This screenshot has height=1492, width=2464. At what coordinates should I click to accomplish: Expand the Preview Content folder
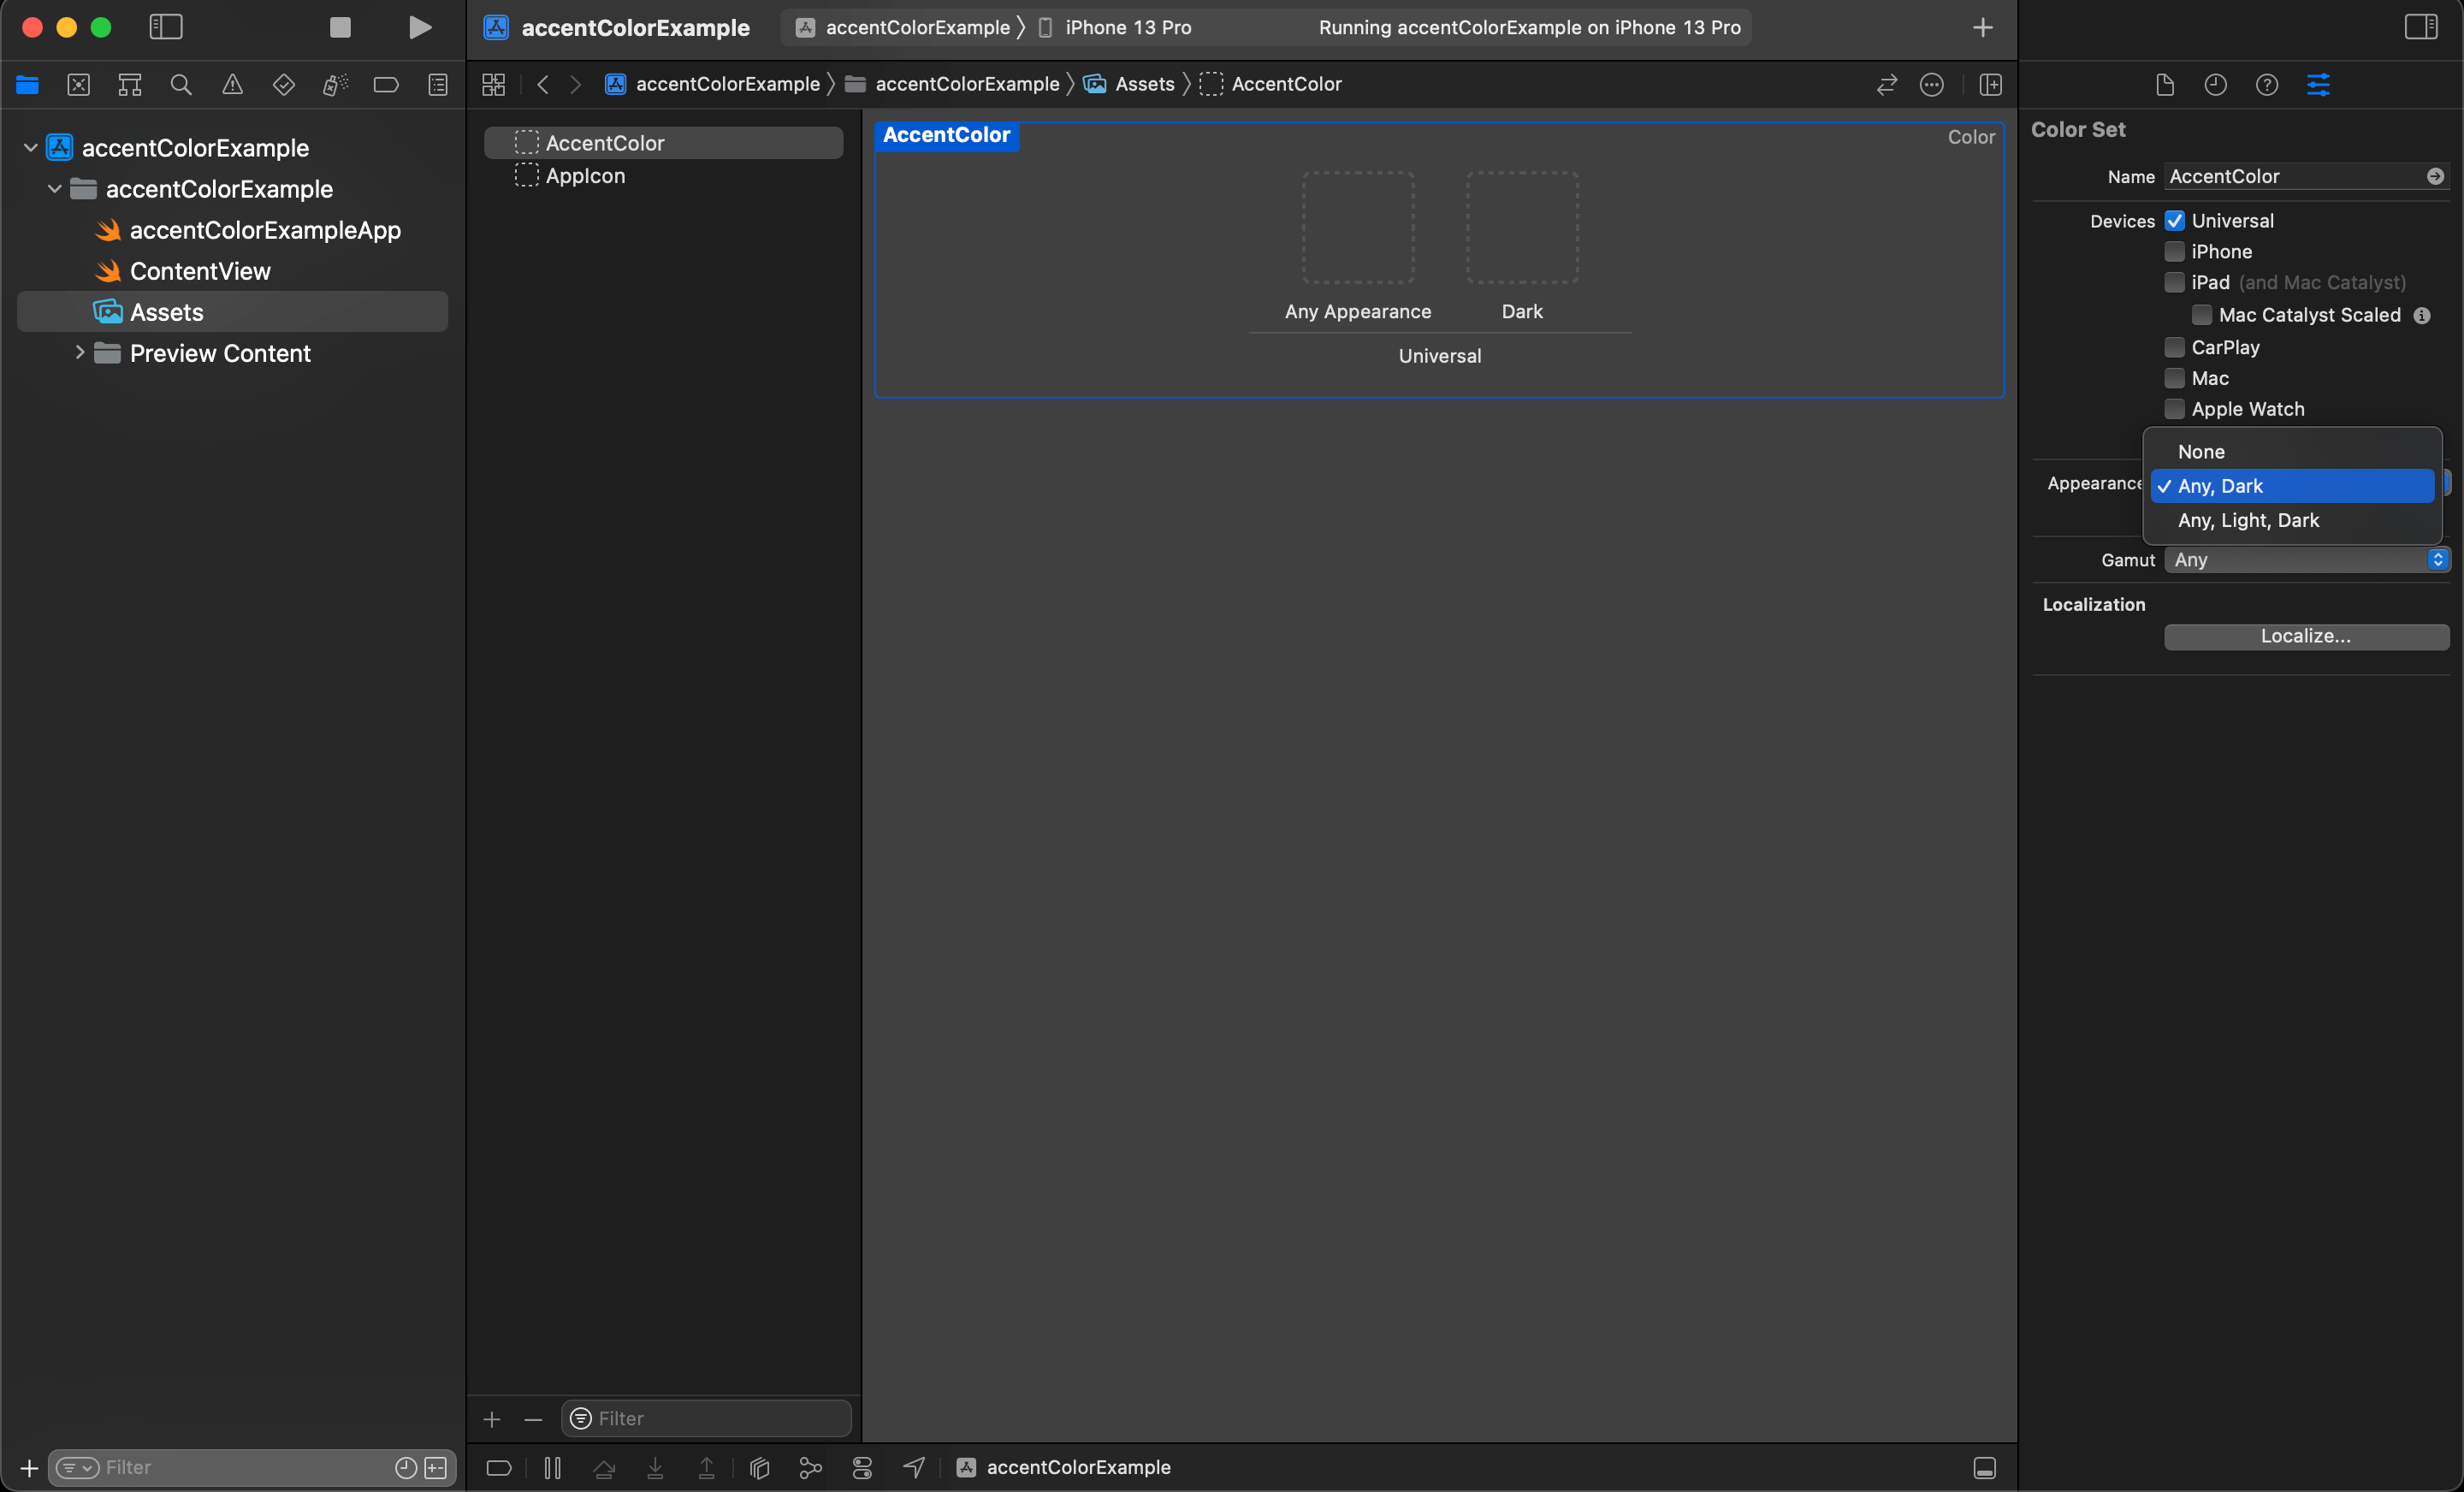tap(79, 353)
